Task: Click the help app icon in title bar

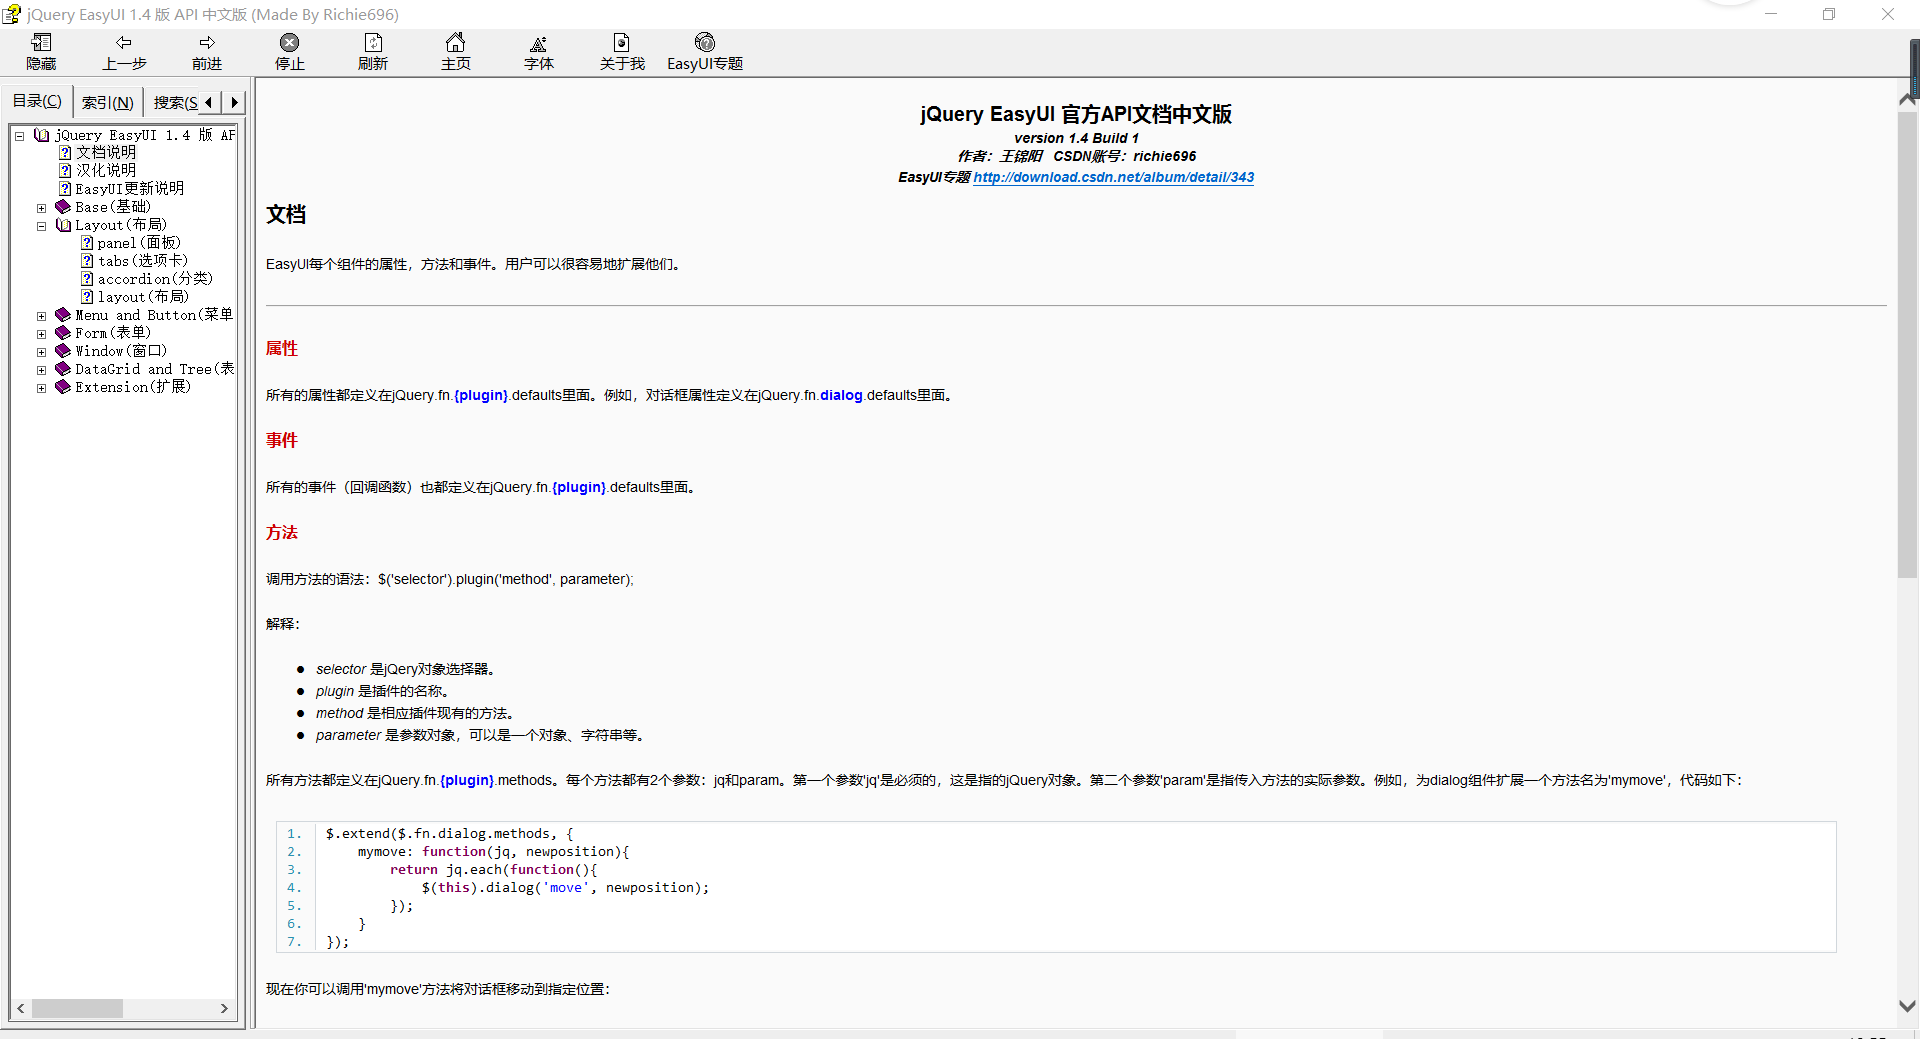Action: point(12,14)
